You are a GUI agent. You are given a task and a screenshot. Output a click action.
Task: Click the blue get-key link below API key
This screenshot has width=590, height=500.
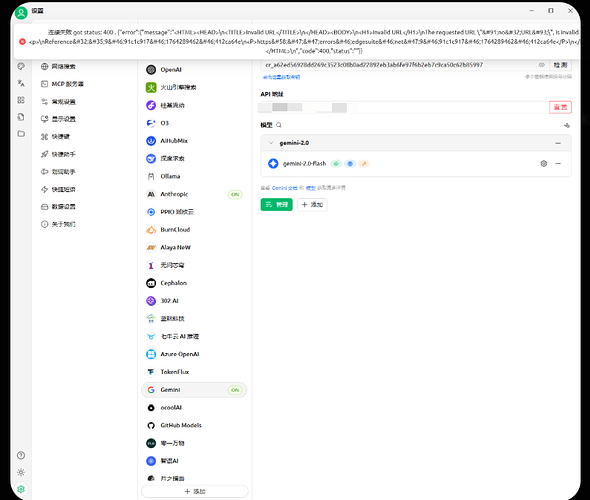point(281,77)
